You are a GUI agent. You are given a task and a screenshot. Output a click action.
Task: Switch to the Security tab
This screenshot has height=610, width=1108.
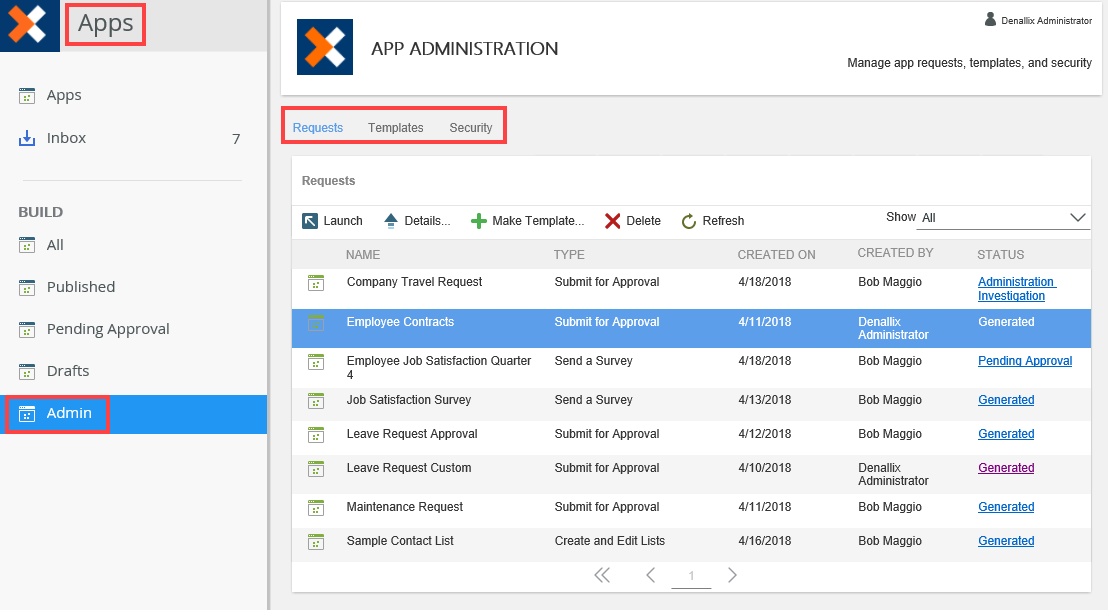[x=470, y=128]
